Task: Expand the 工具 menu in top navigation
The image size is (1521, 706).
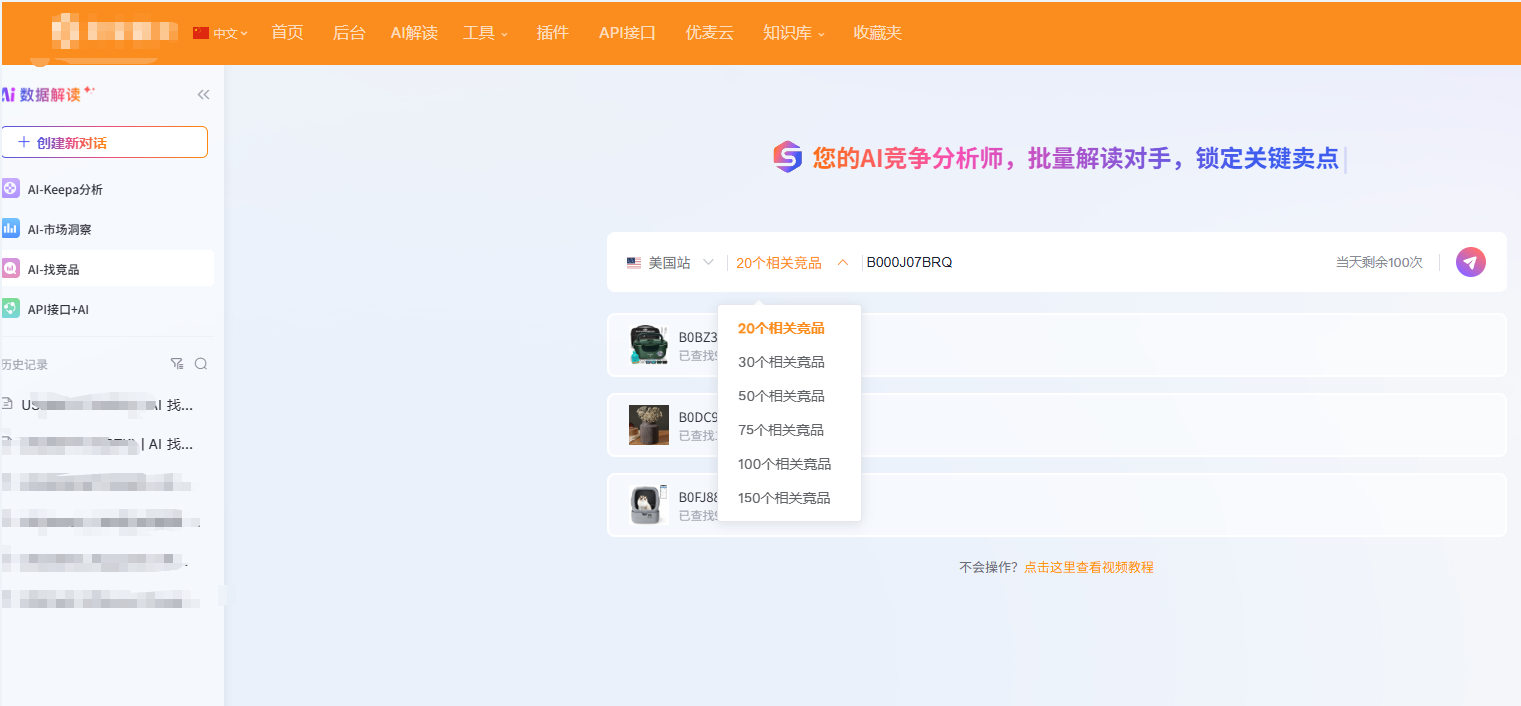Action: [x=485, y=33]
